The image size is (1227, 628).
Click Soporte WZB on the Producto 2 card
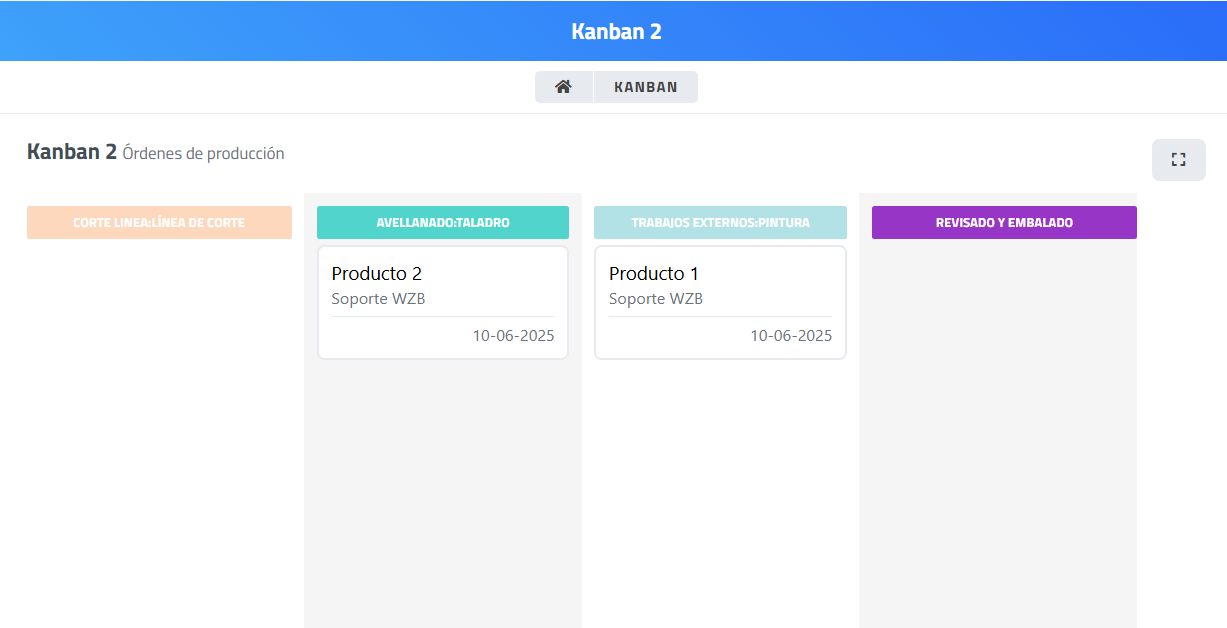pyautogui.click(x=379, y=299)
